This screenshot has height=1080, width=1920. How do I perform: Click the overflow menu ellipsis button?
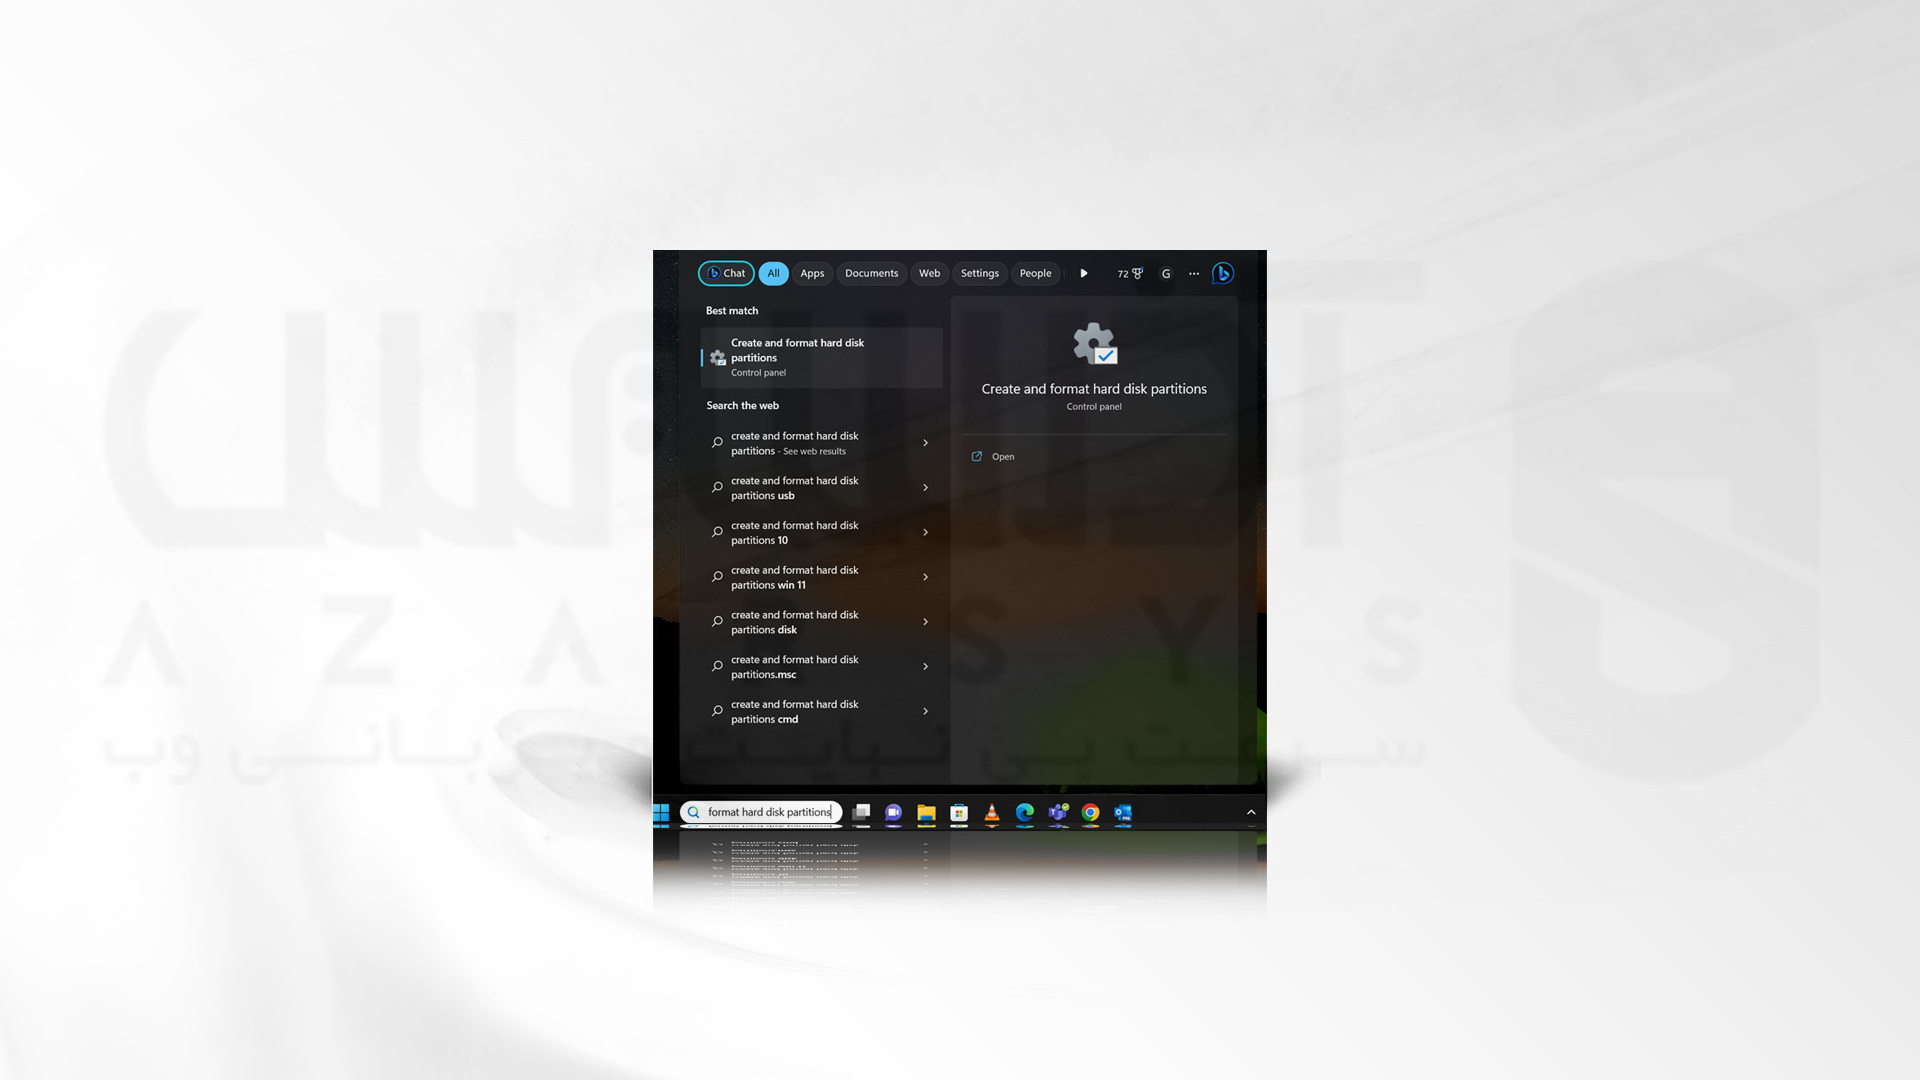pos(1193,274)
